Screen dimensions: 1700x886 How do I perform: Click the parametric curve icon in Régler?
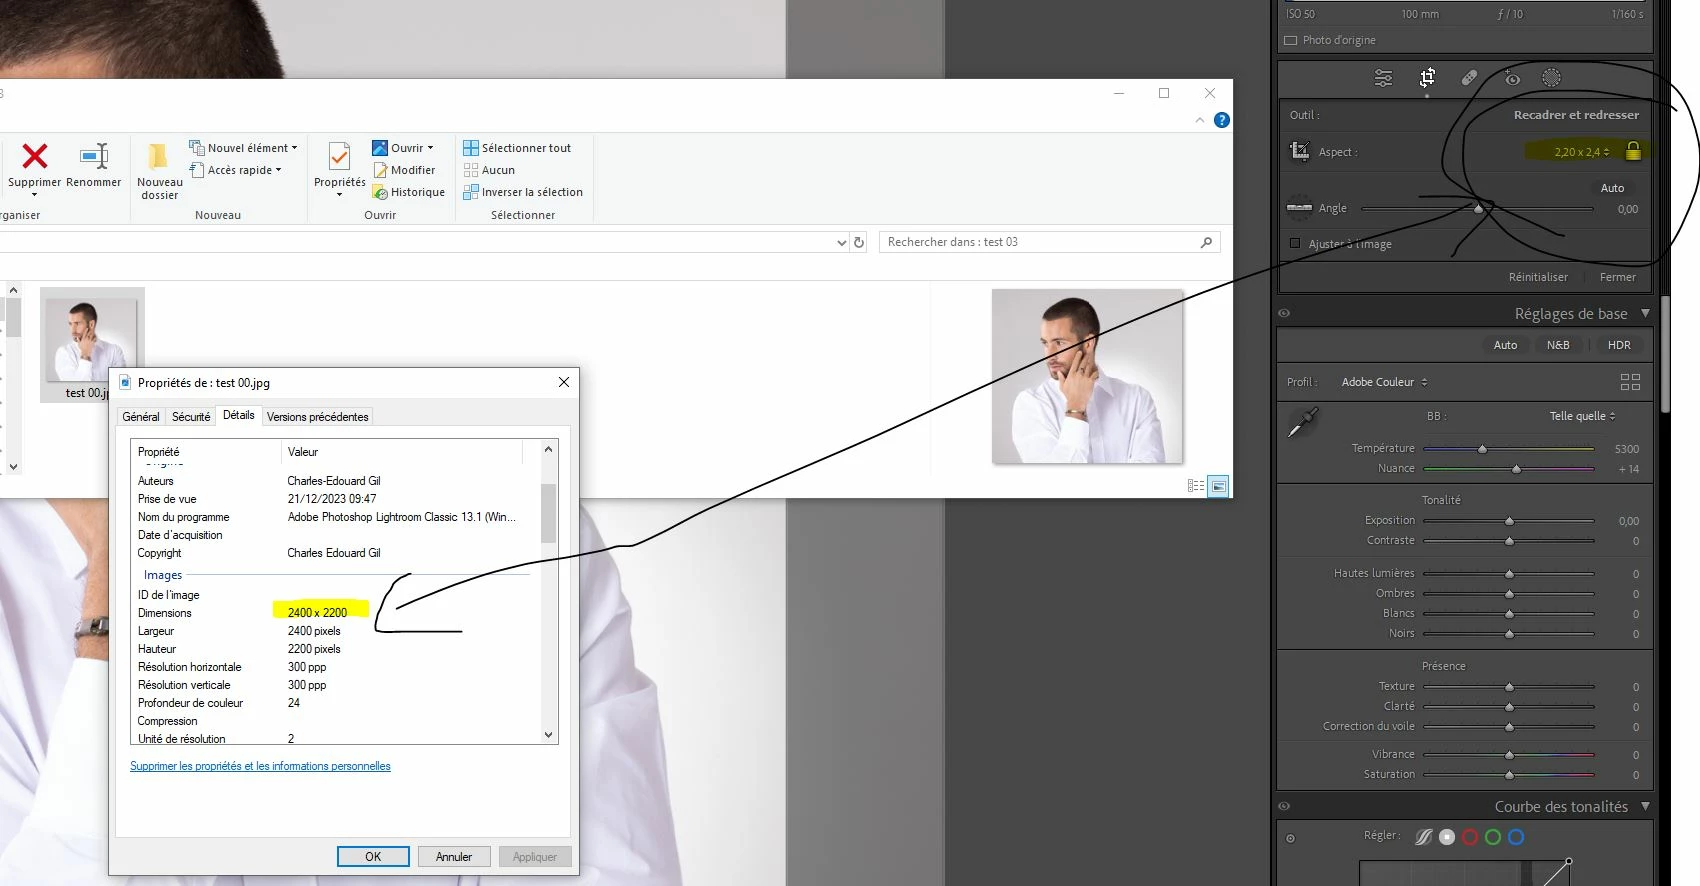pos(1424,837)
